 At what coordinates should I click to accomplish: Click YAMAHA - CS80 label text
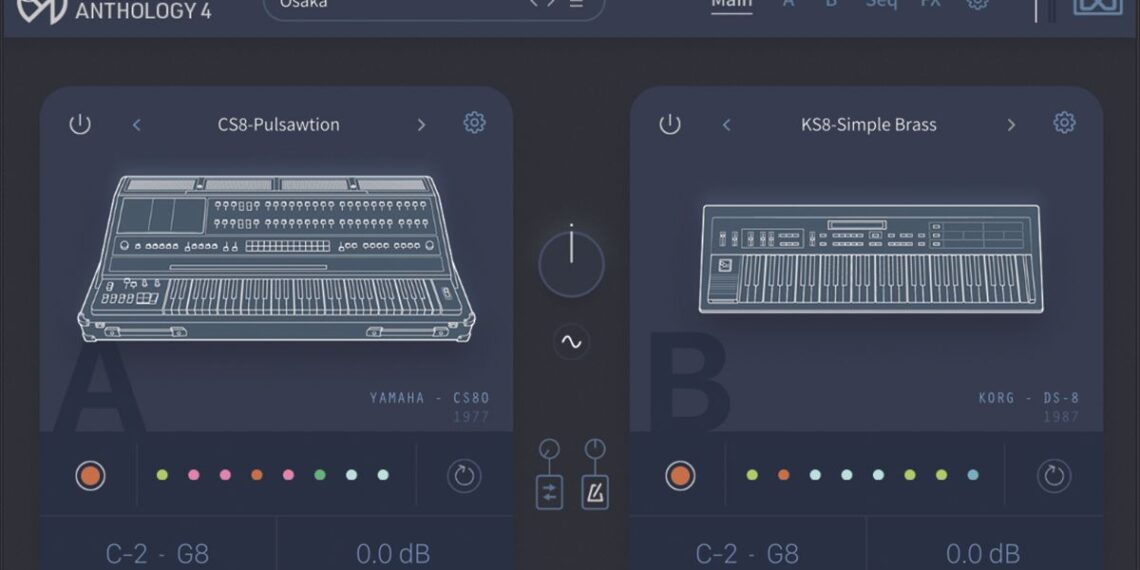coord(430,398)
